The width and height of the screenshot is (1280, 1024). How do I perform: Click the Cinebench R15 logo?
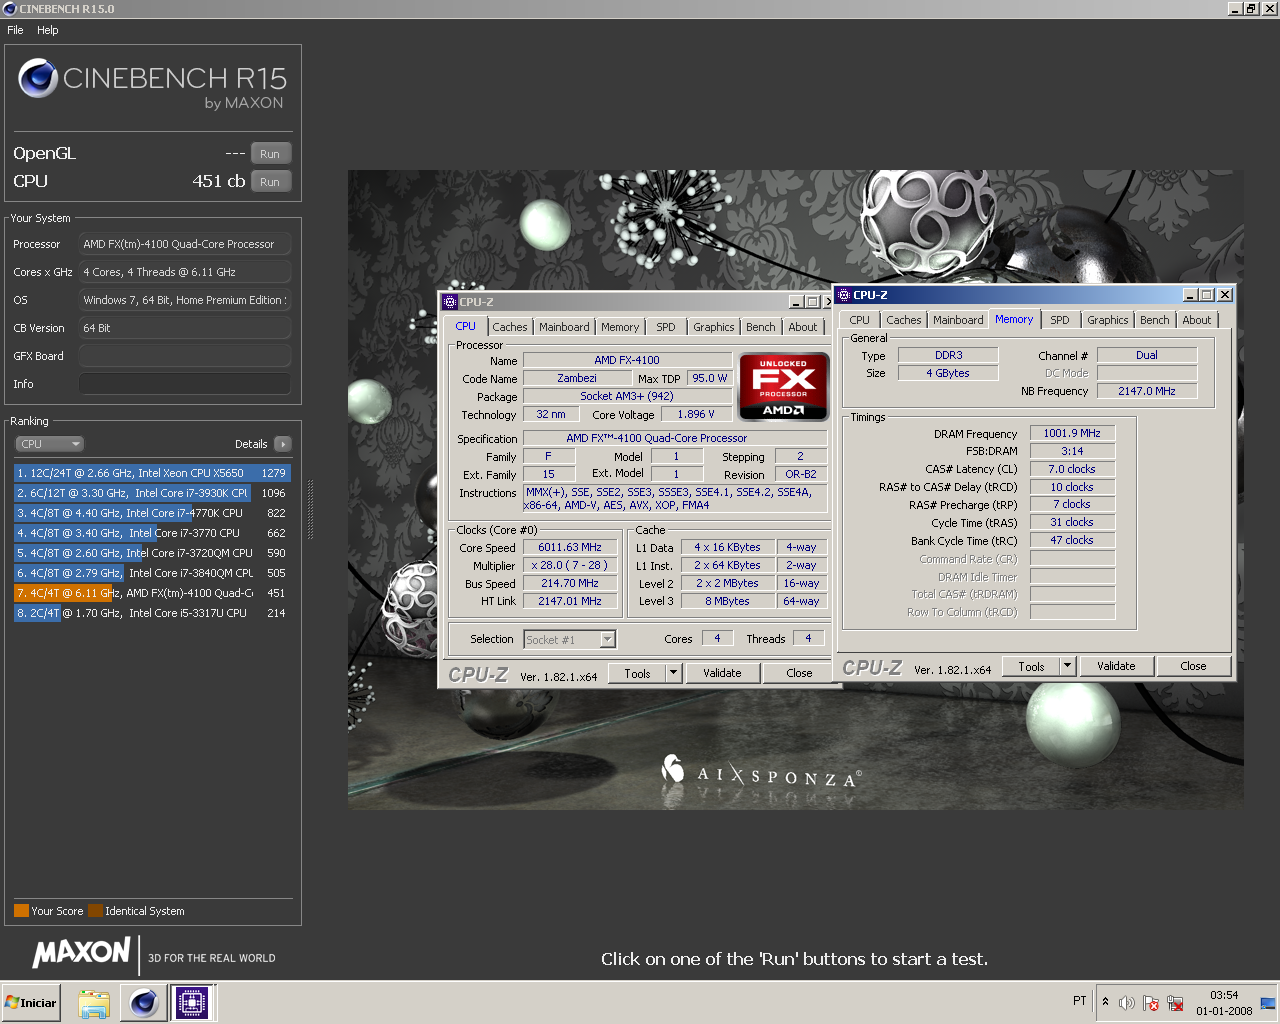[153, 84]
